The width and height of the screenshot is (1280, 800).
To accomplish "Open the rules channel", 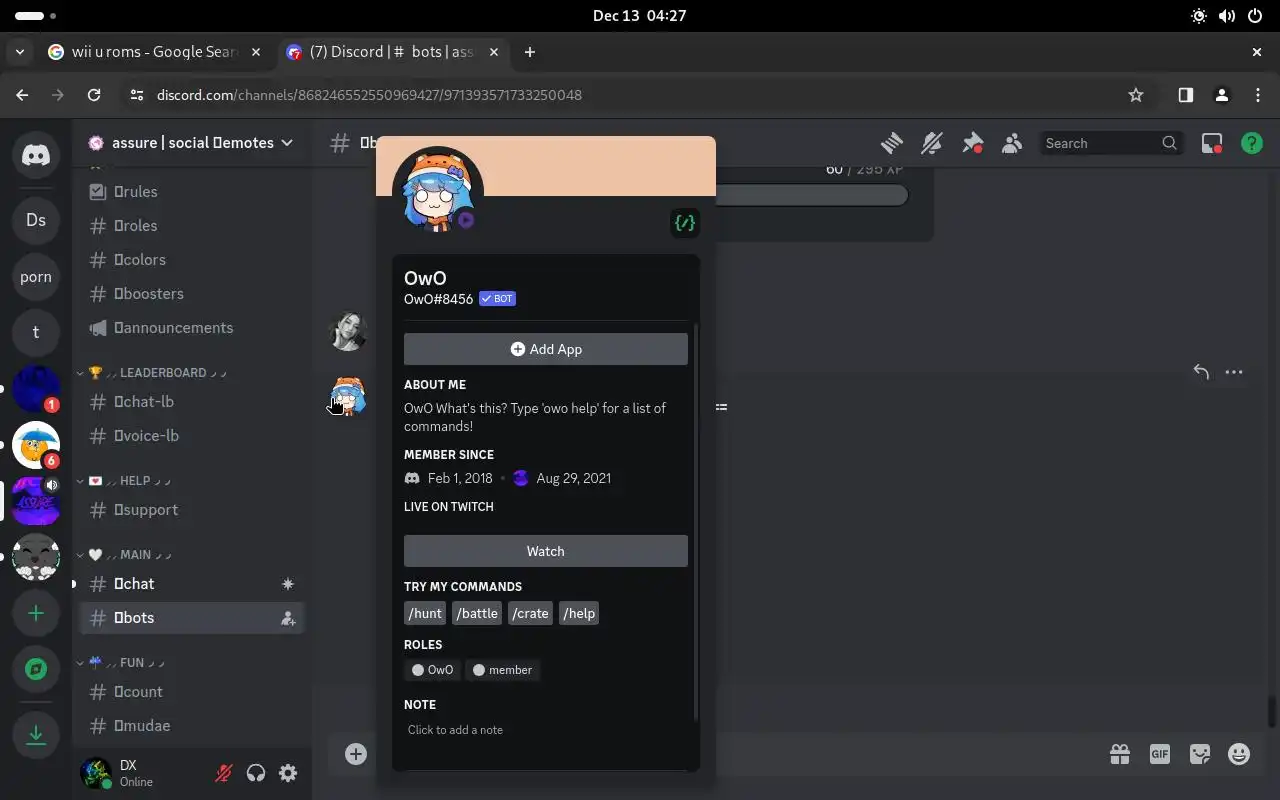I will [192, 192].
